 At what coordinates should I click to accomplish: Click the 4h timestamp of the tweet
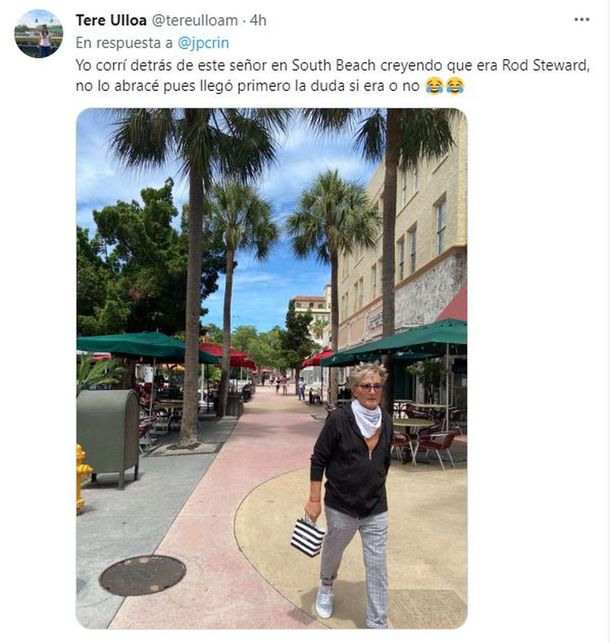(x=258, y=20)
